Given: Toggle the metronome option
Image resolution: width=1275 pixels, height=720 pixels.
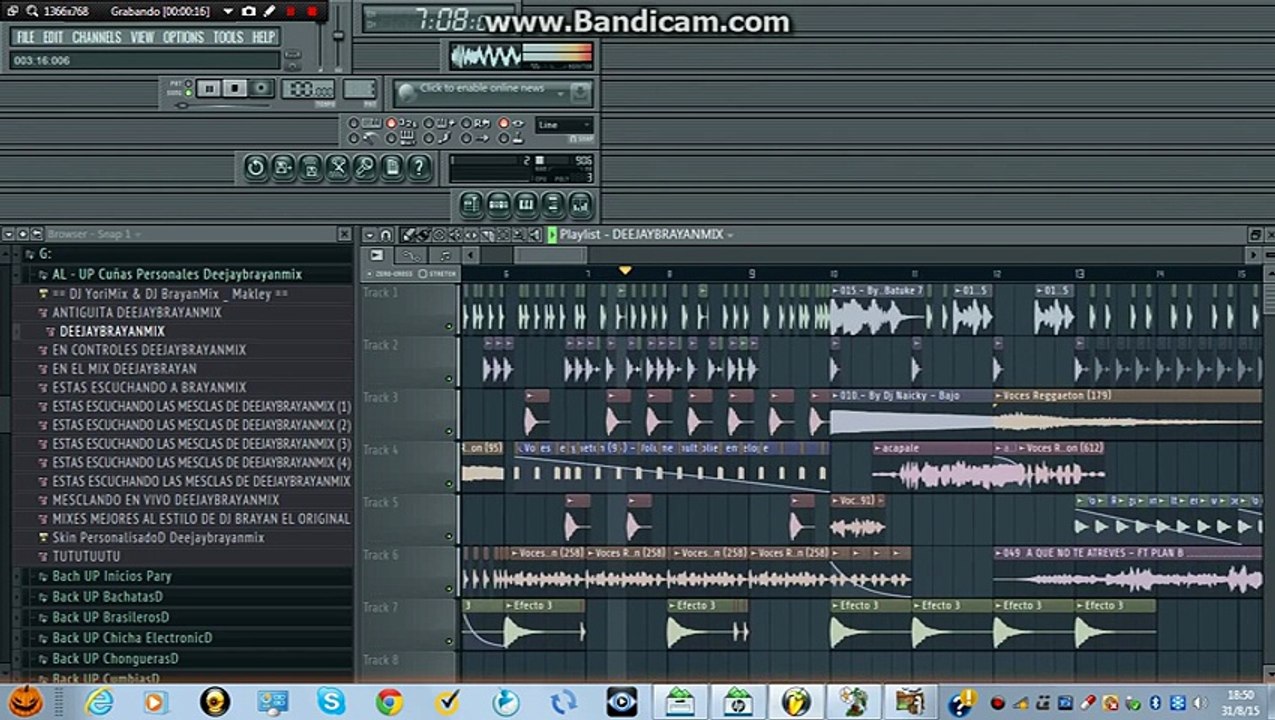Looking at the screenshot, I should click(352, 138).
